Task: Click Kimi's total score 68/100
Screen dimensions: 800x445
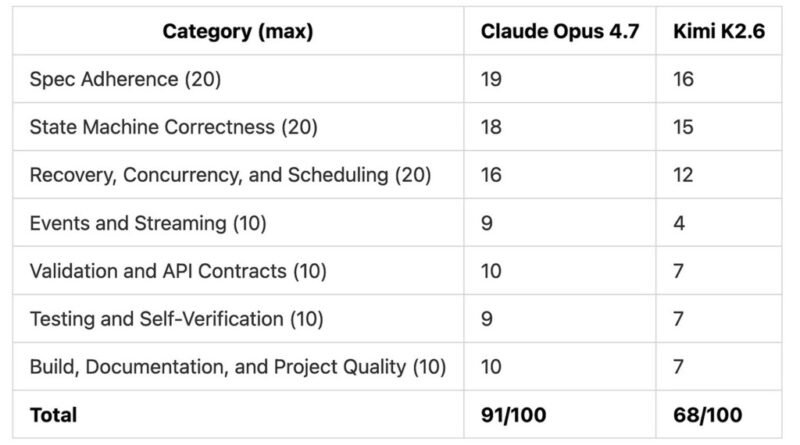Action: point(708,415)
